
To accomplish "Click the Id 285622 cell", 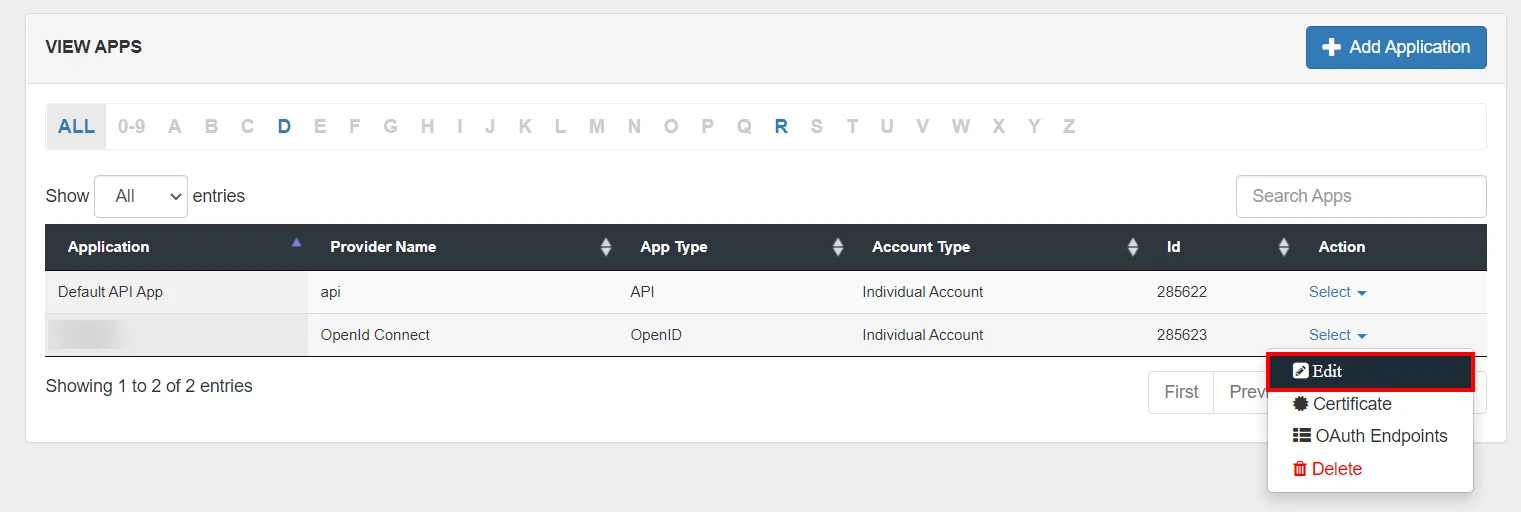I will 1220,292.
